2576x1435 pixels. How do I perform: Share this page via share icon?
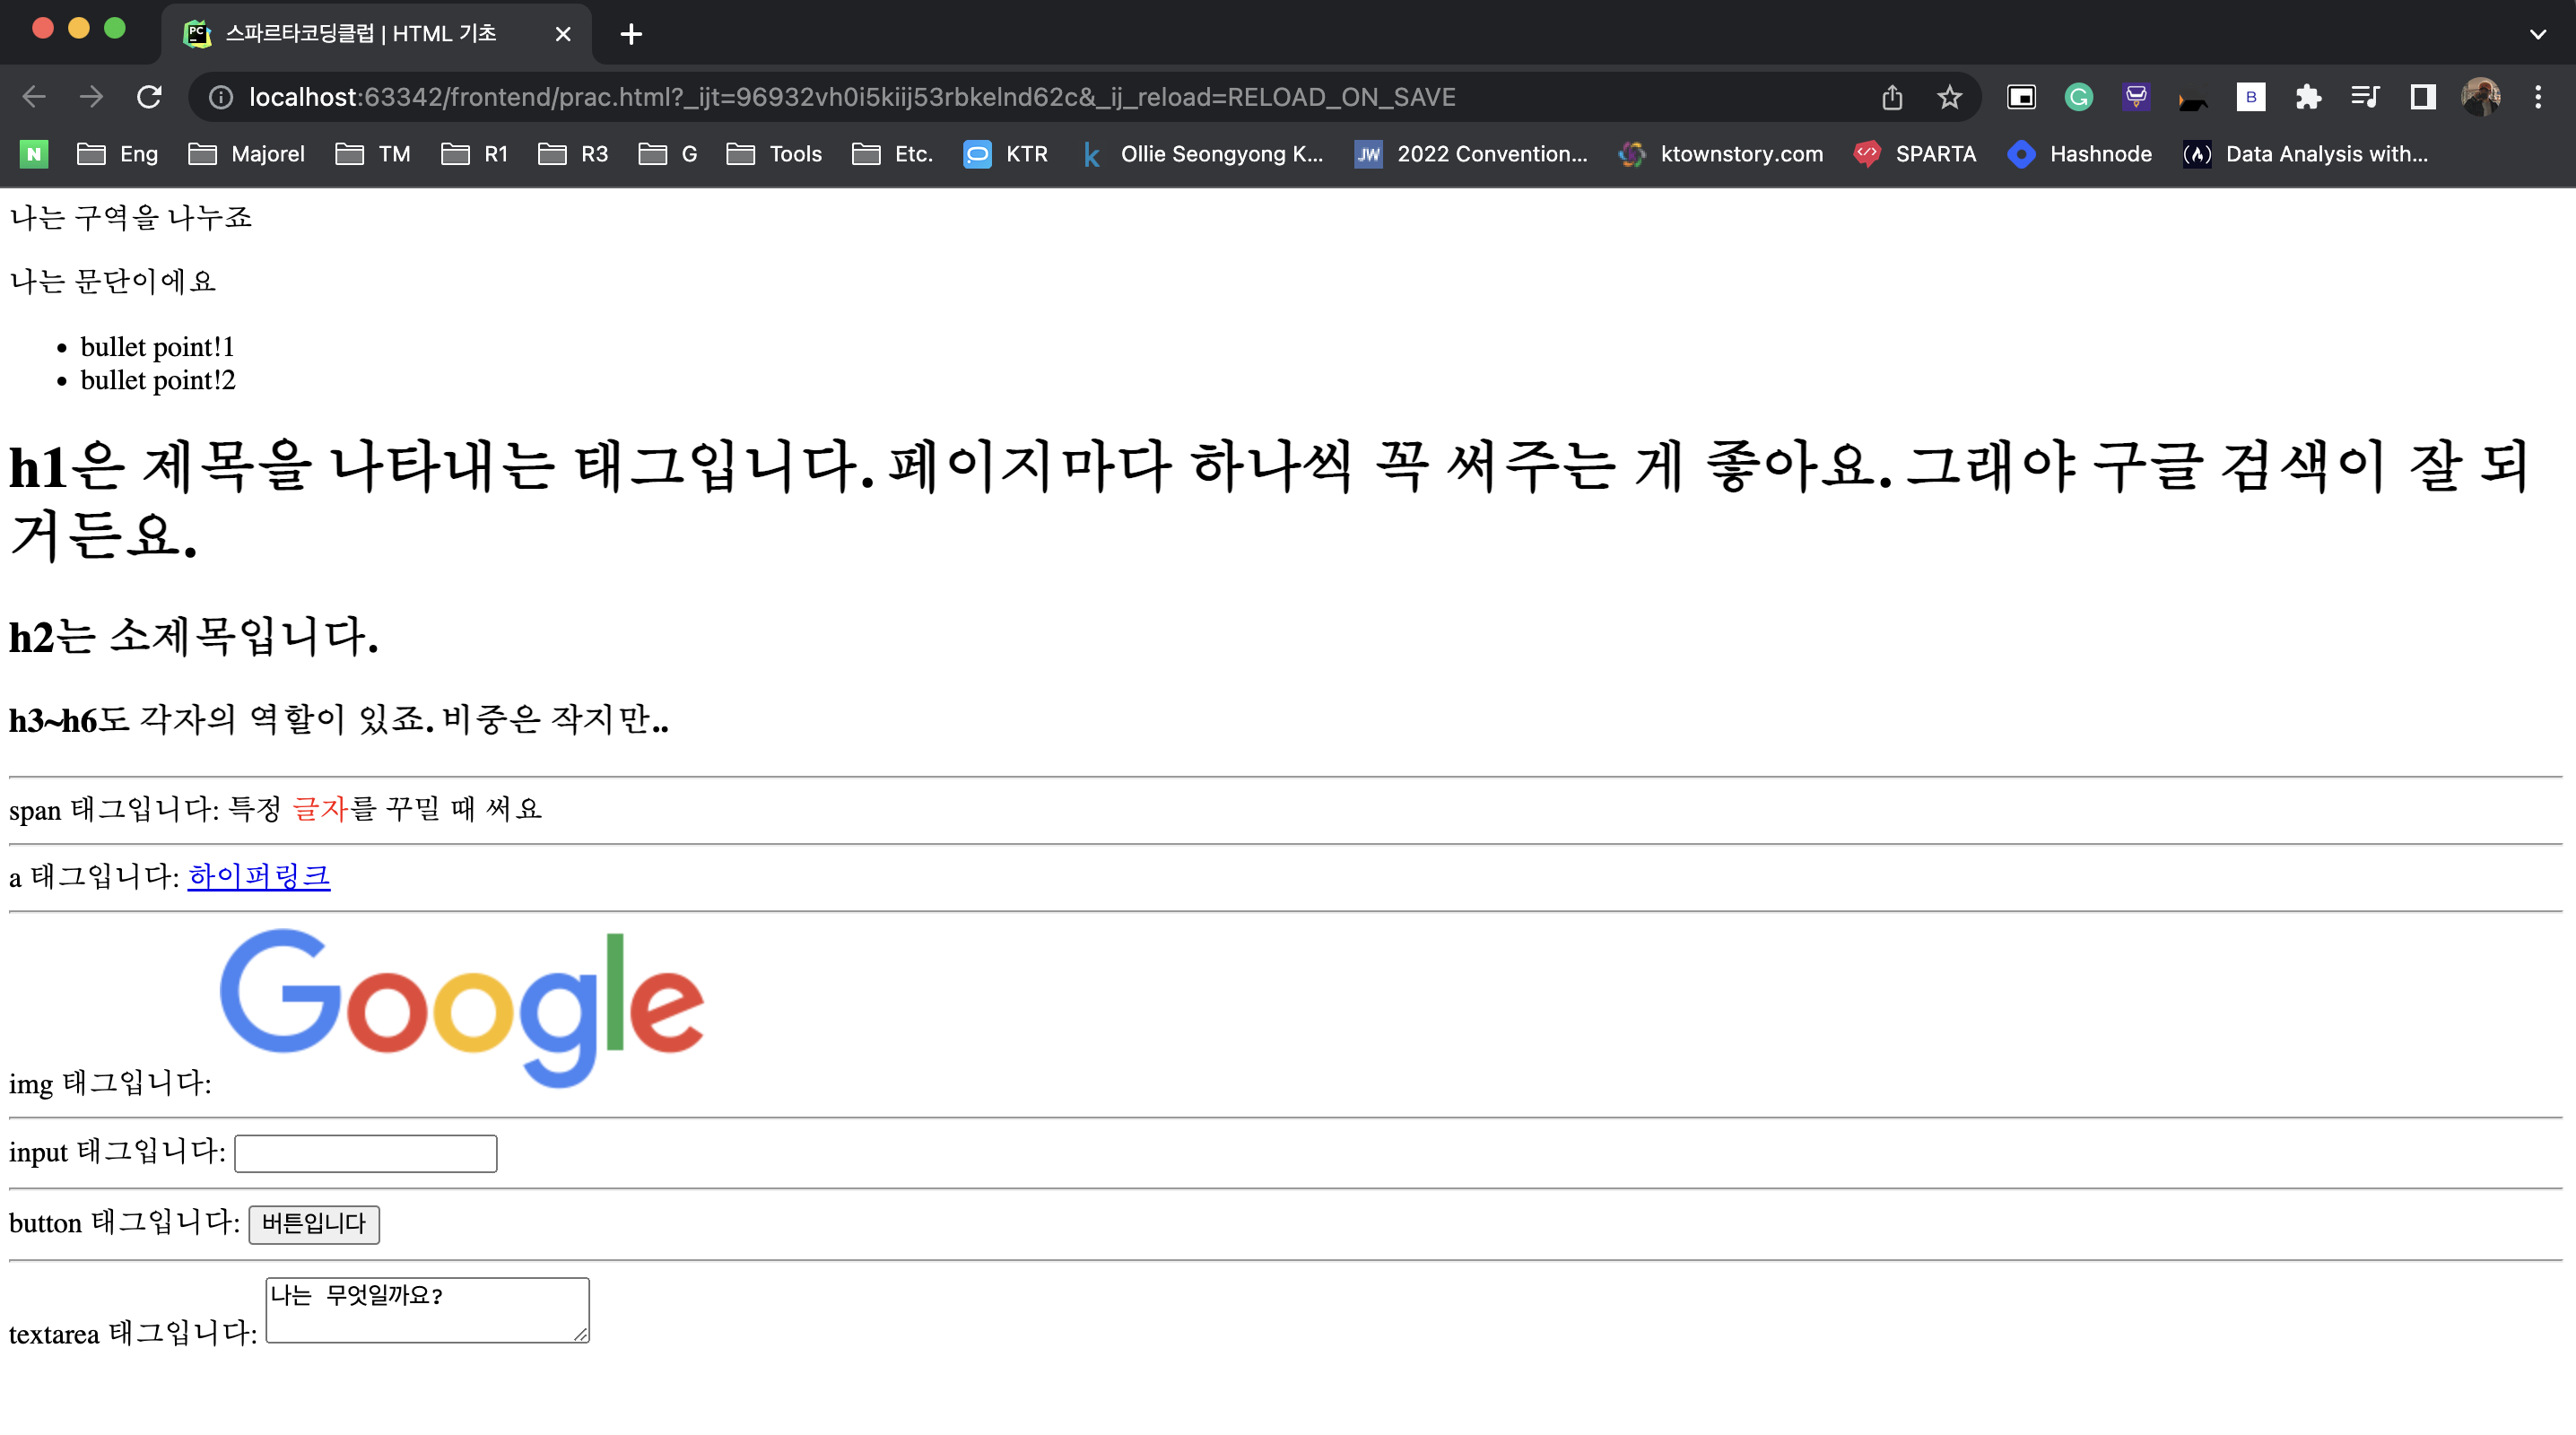1892,97
